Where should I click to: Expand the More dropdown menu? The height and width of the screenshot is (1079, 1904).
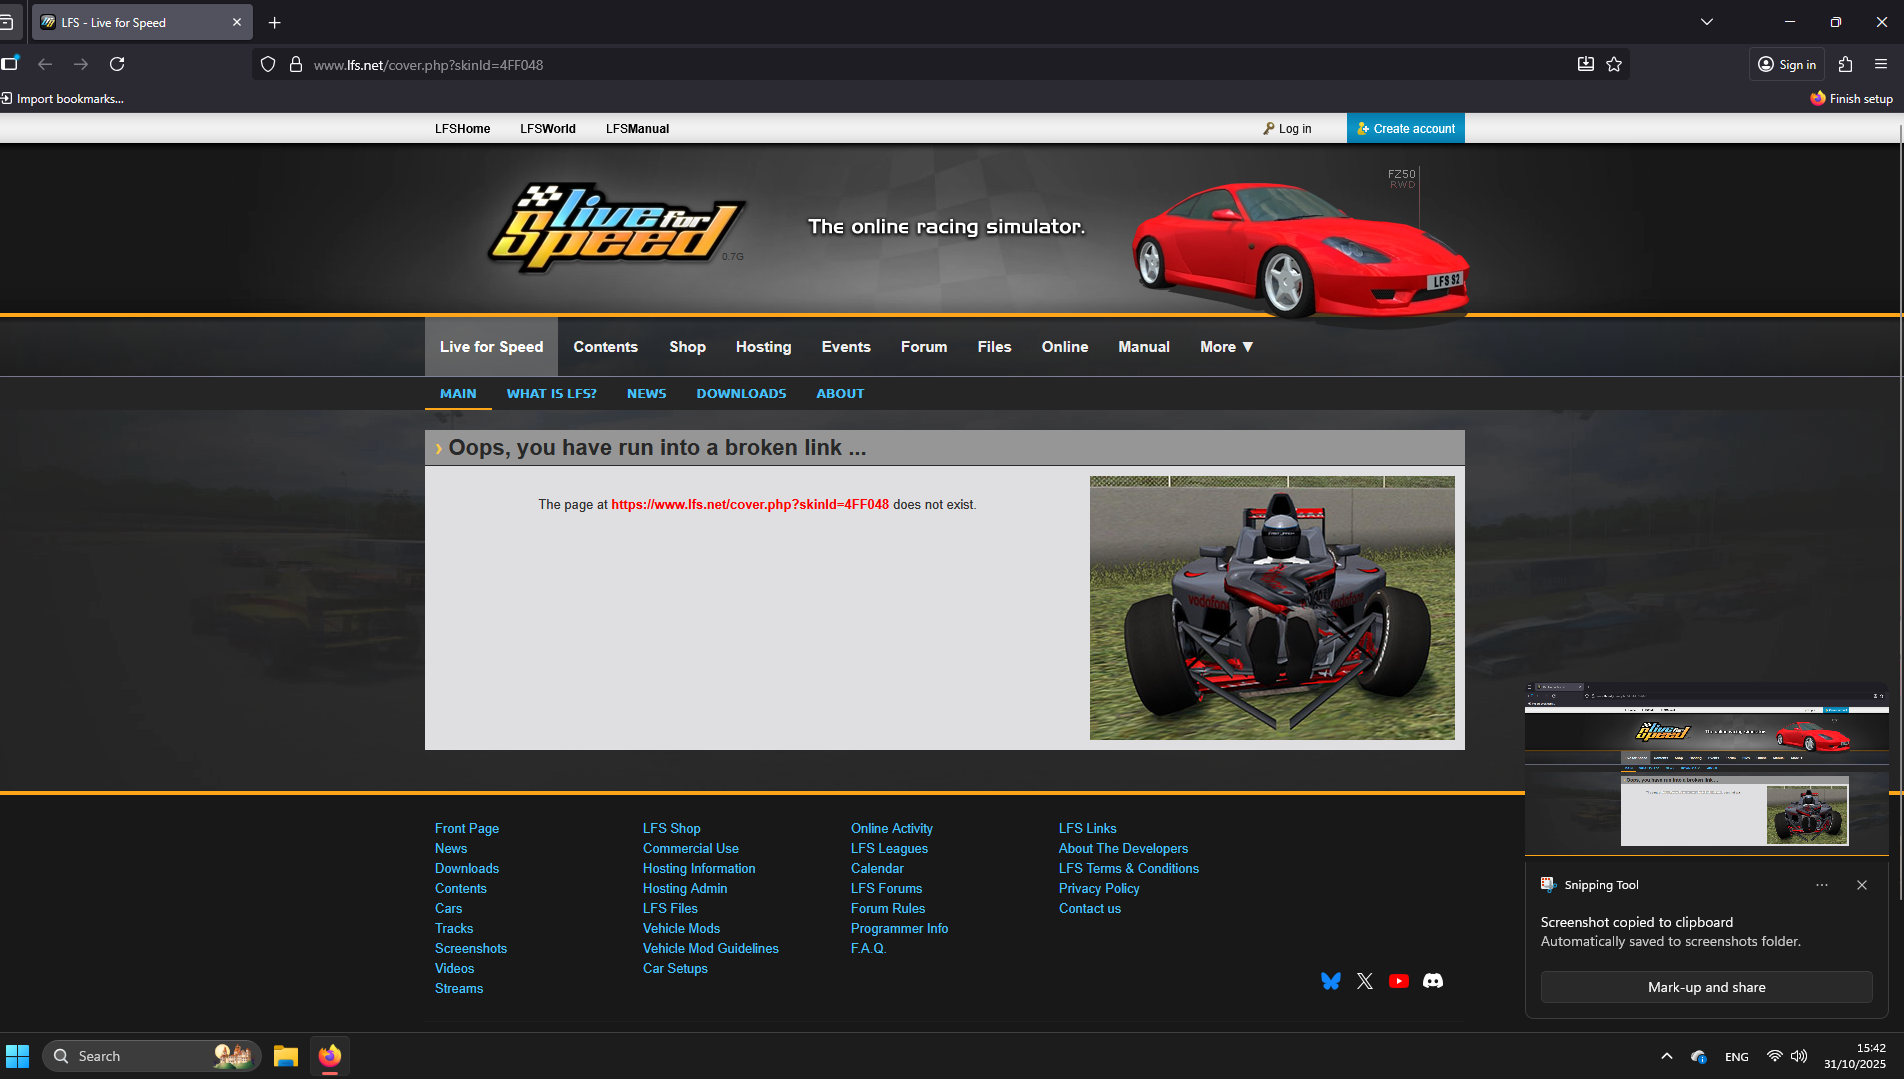click(1226, 347)
